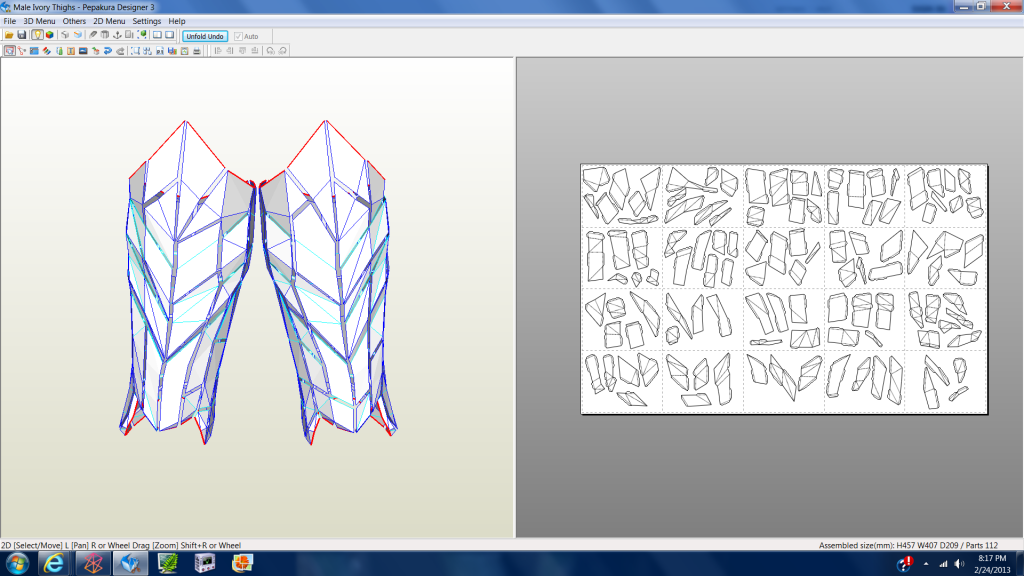1024x576 pixels.
Task: Select the pencil edge tool icon
Action: 93,35
